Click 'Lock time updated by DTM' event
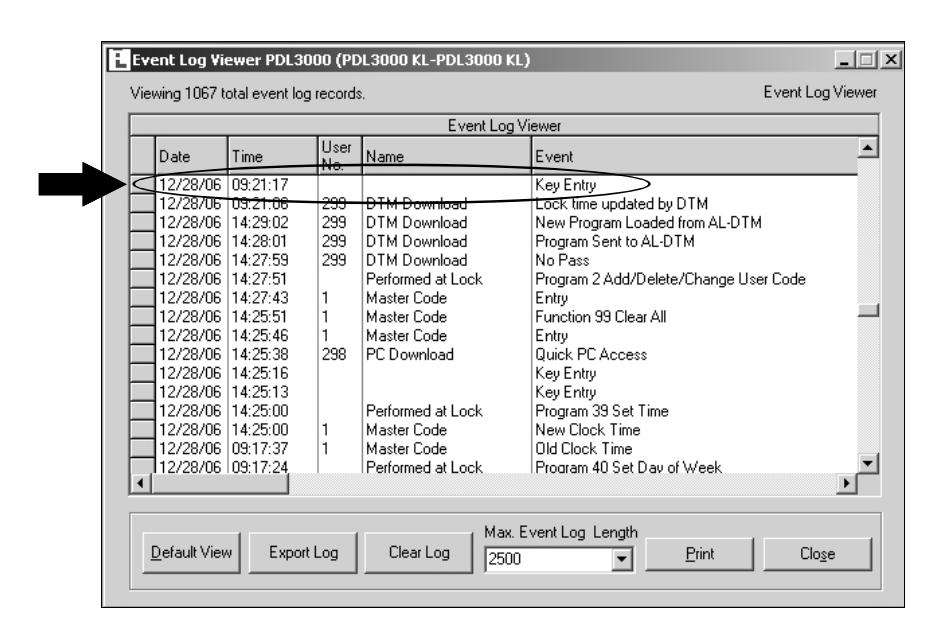The width and height of the screenshot is (933, 626). (x=621, y=204)
